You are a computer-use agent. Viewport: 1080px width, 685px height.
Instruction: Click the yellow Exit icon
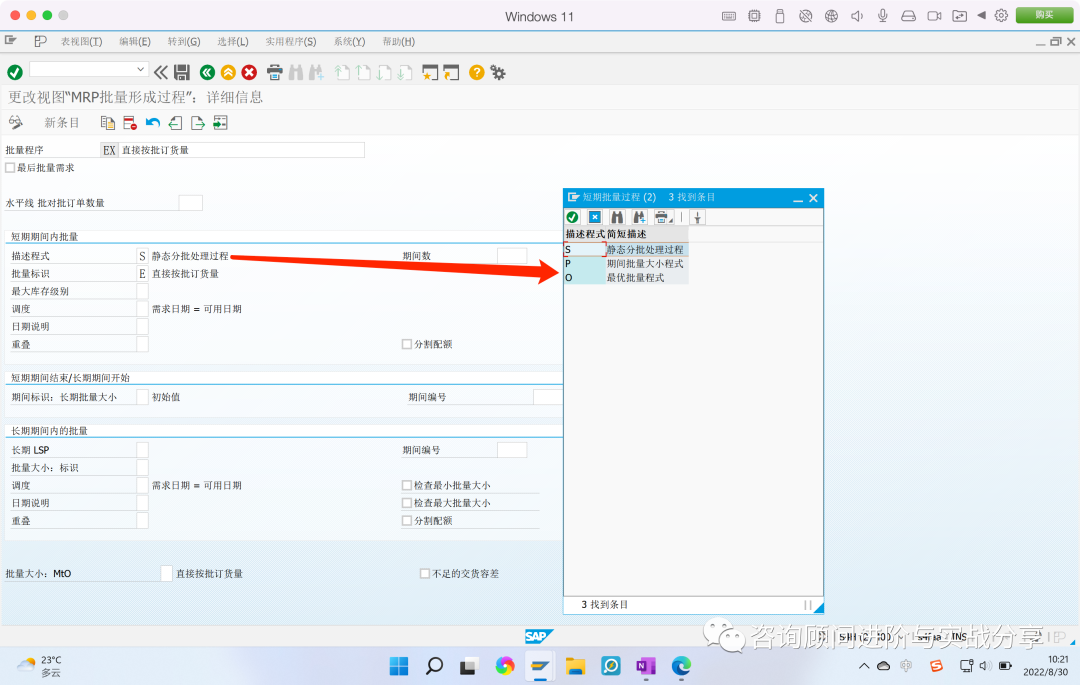[228, 72]
